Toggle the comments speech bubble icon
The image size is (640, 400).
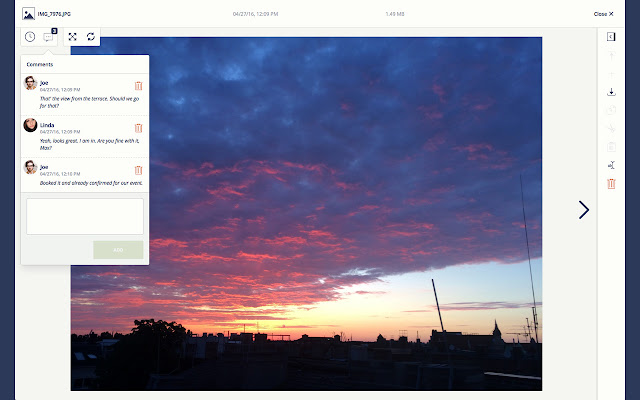click(x=48, y=37)
